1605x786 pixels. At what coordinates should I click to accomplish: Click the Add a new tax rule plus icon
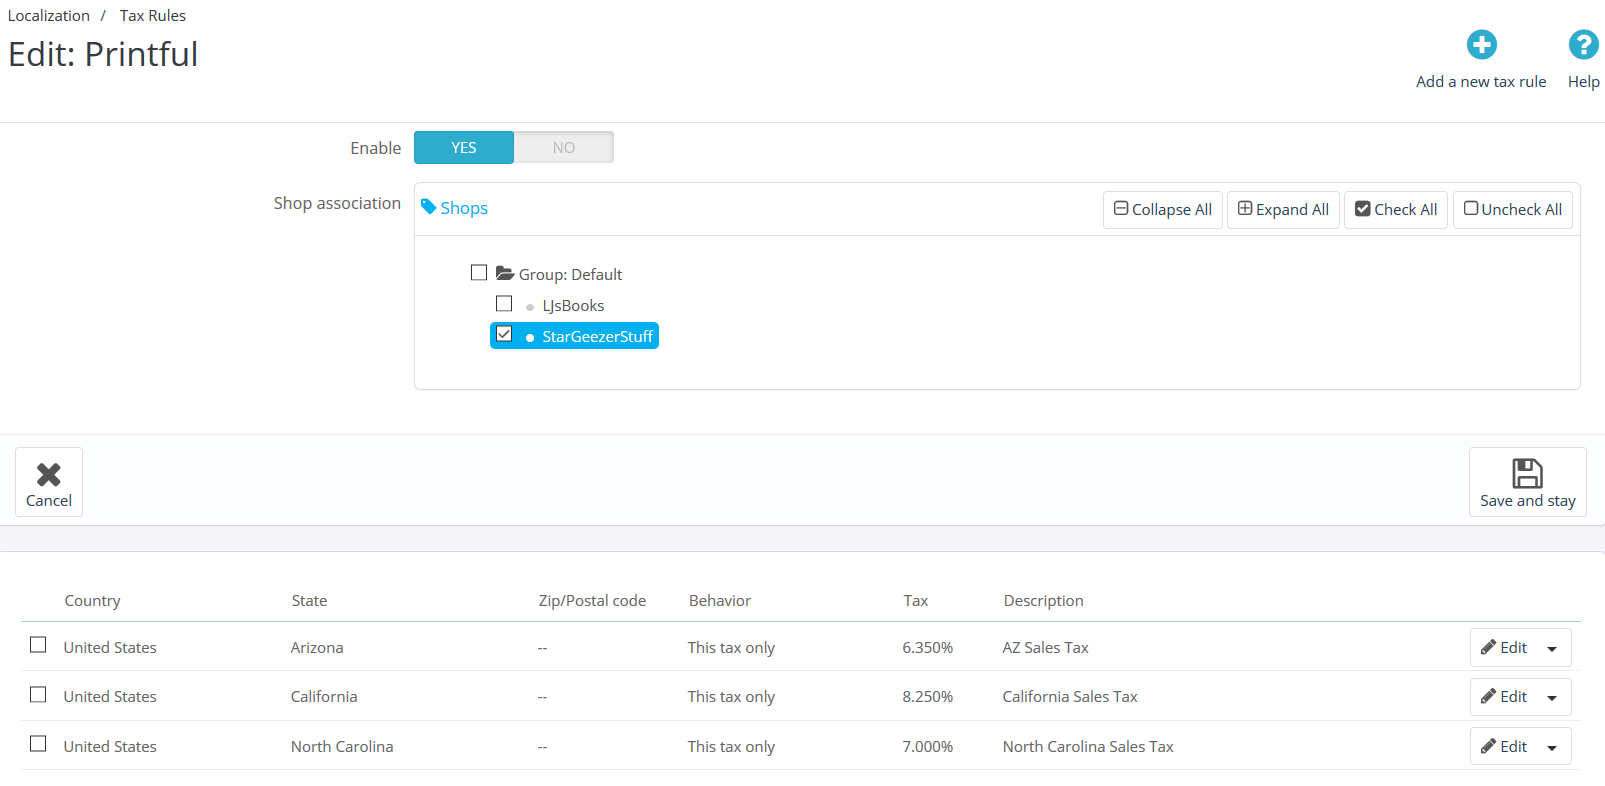click(x=1481, y=45)
